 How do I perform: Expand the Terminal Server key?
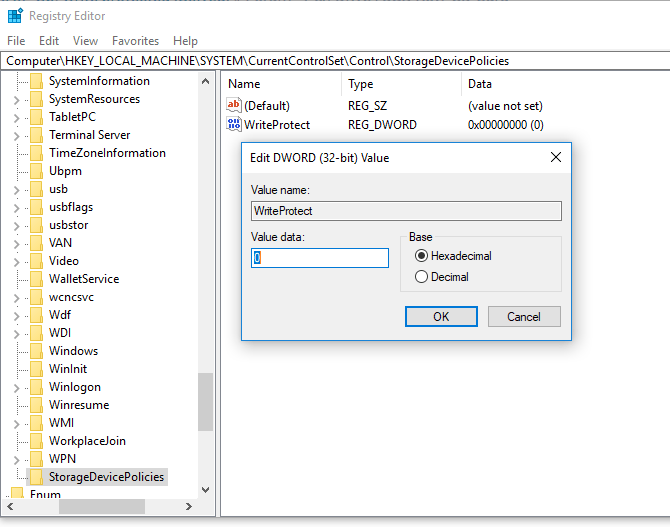click(x=16, y=136)
